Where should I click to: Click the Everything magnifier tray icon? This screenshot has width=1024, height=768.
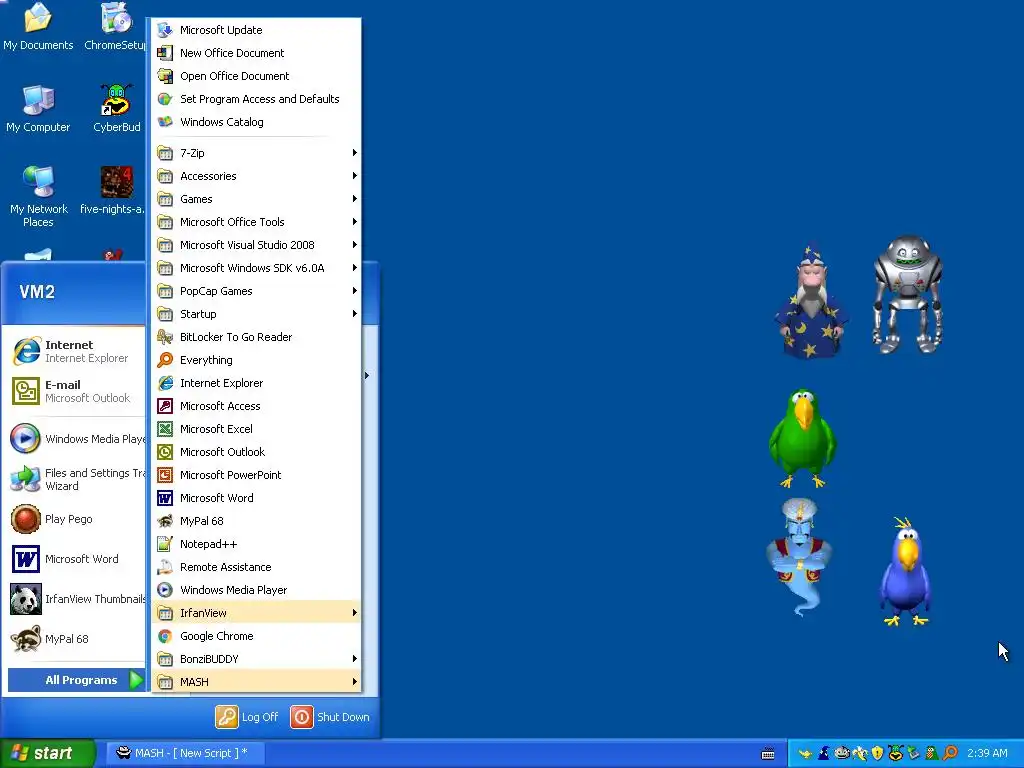(x=950, y=753)
